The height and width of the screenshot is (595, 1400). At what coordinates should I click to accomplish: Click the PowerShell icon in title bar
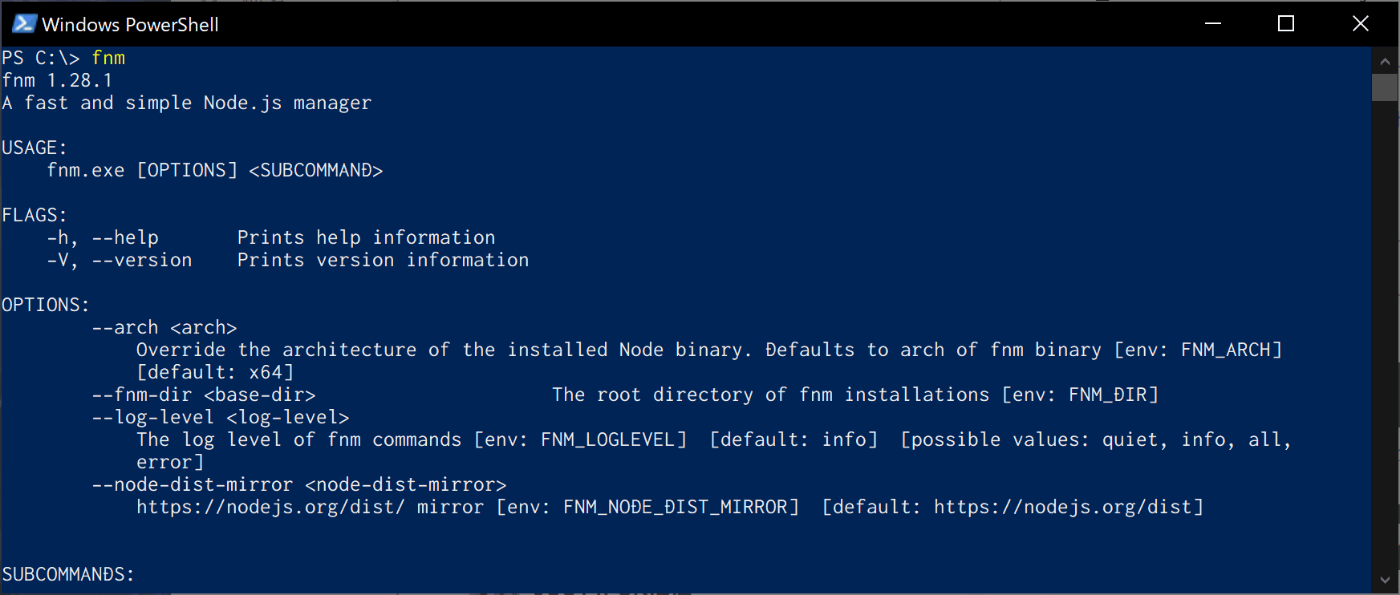tap(24, 23)
